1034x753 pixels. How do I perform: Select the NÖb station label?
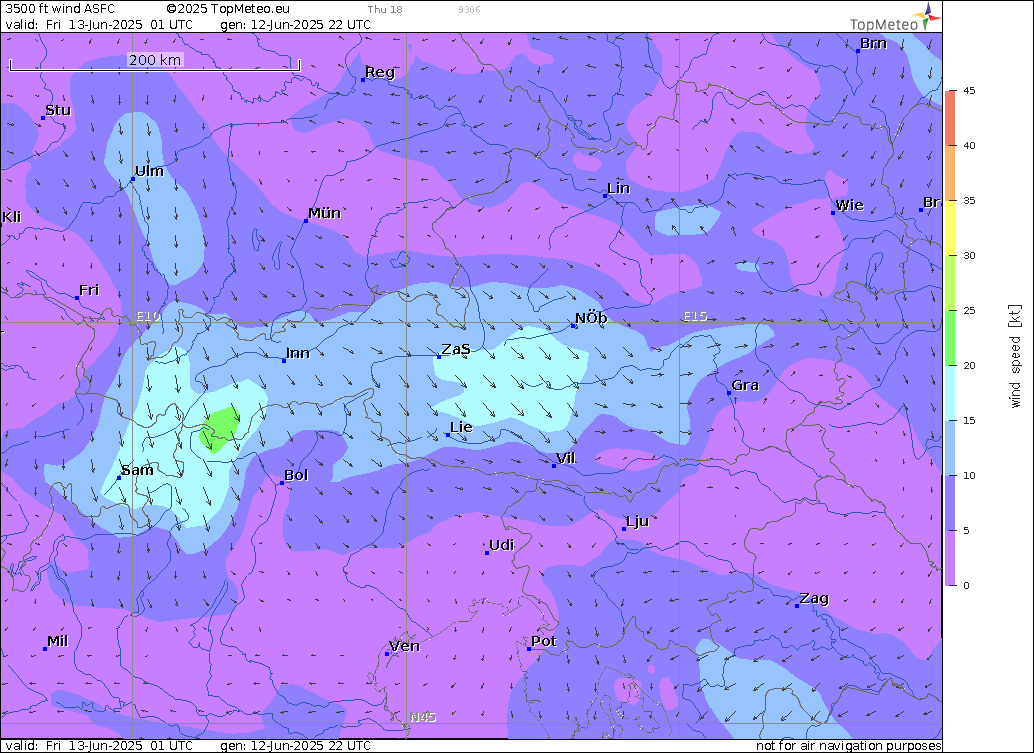pos(591,318)
